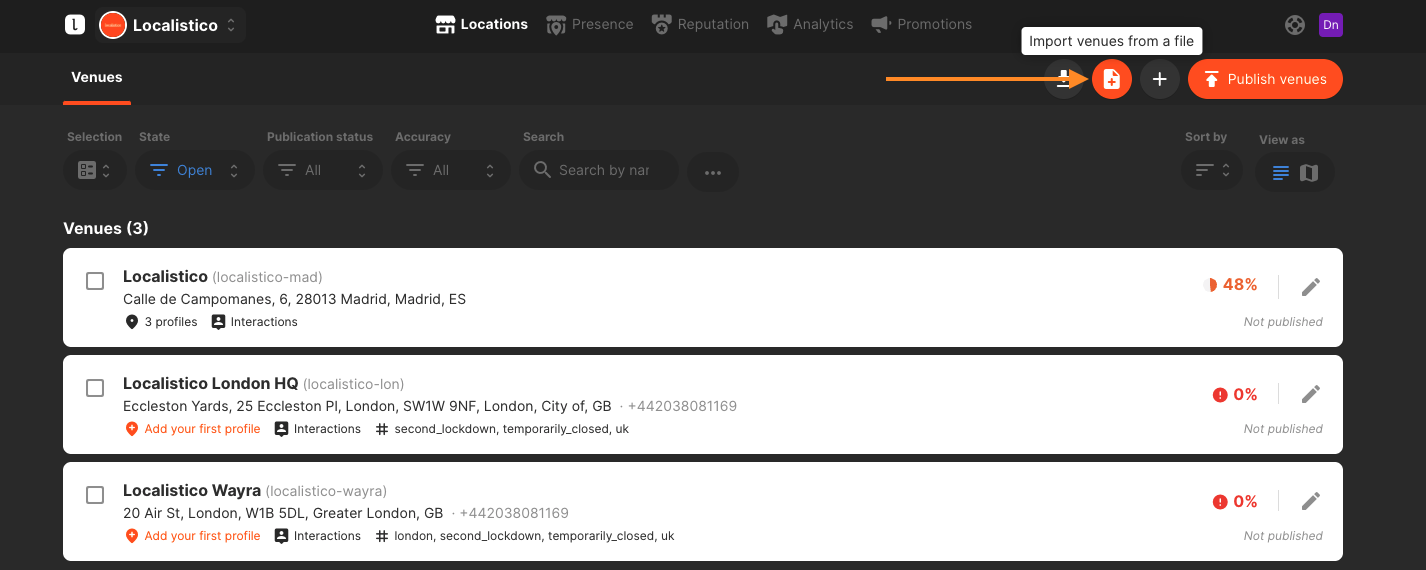The width and height of the screenshot is (1426, 570).
Task: Click Not published status on Madrid venue
Action: tap(1283, 322)
